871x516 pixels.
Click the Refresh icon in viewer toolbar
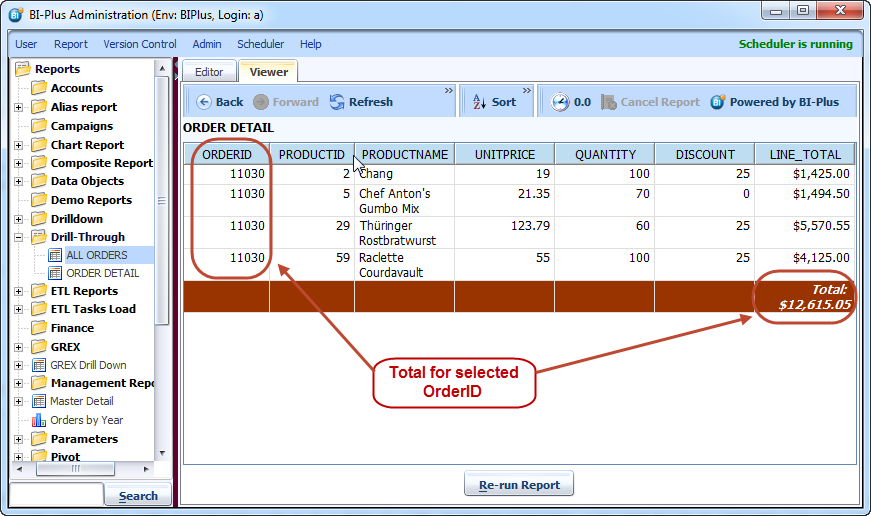pyautogui.click(x=337, y=102)
